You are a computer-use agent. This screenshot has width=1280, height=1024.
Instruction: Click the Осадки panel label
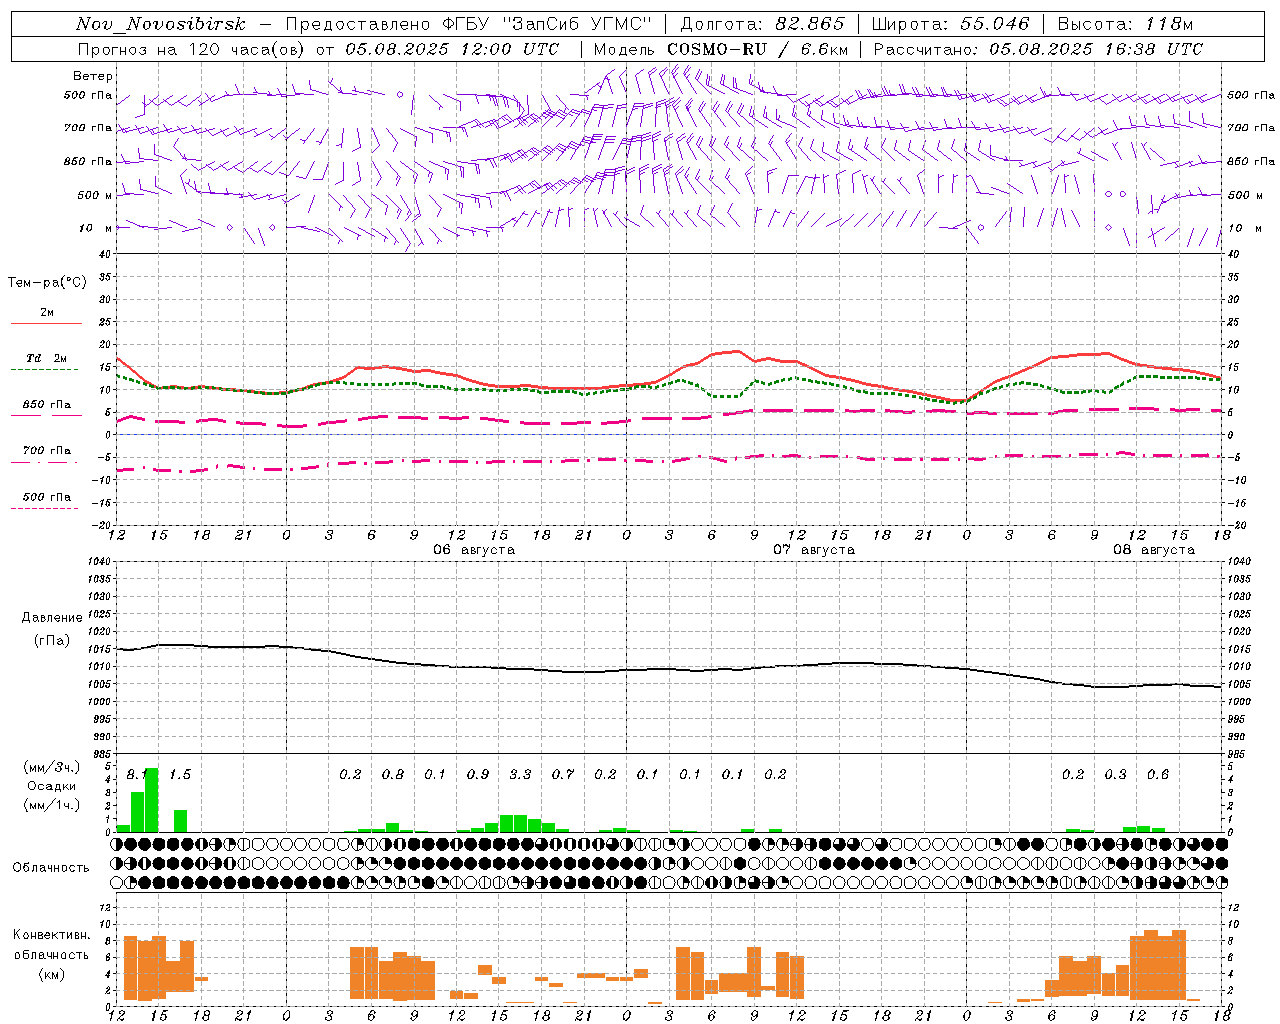click(51, 786)
